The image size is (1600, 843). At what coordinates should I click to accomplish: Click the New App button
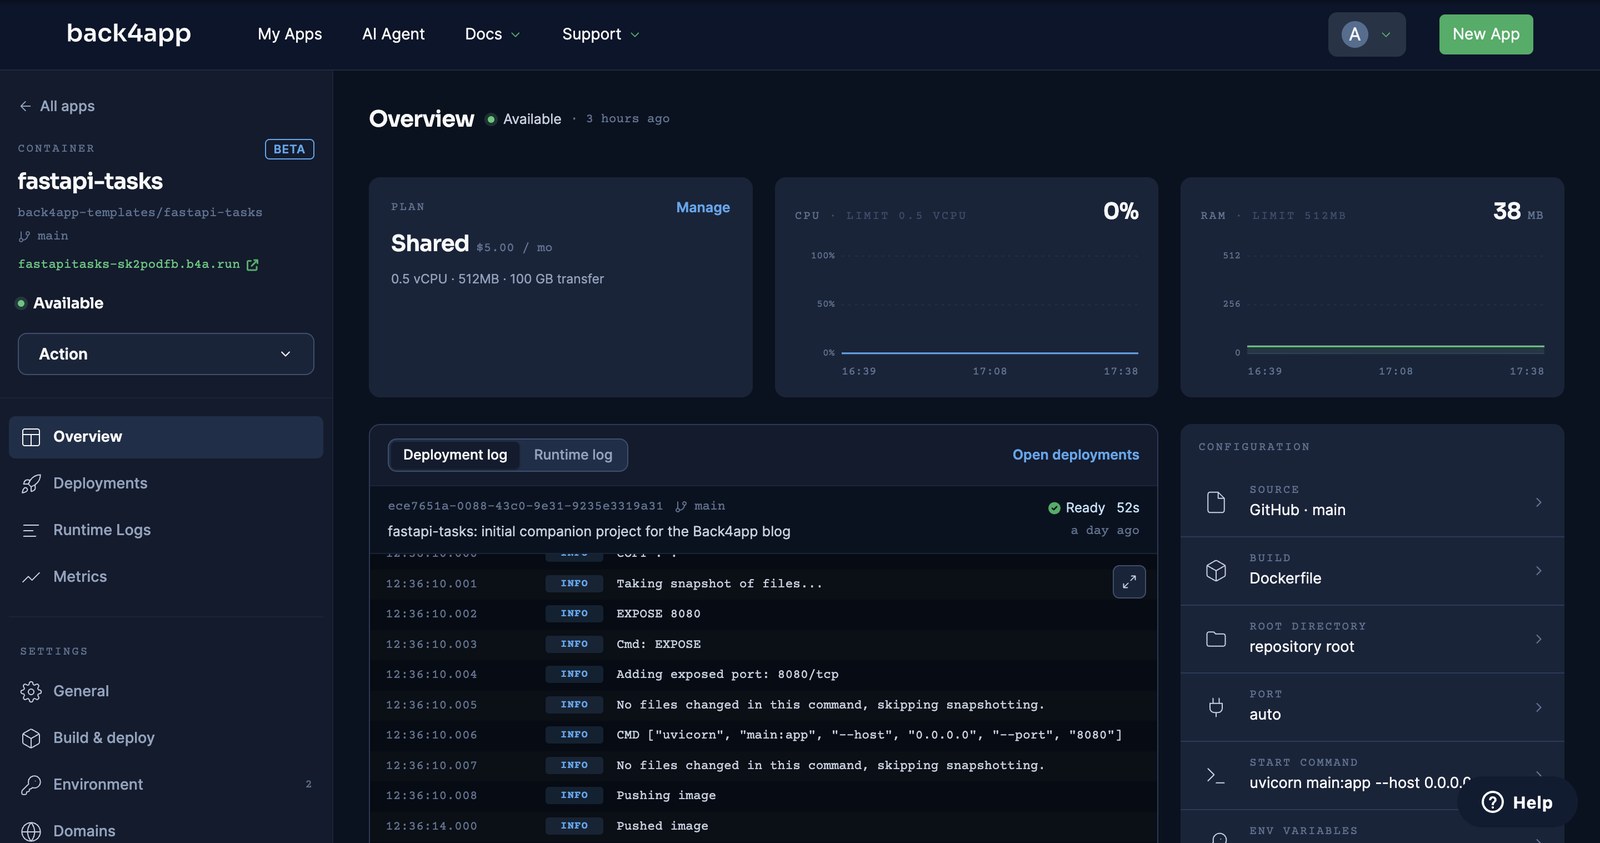1486,34
